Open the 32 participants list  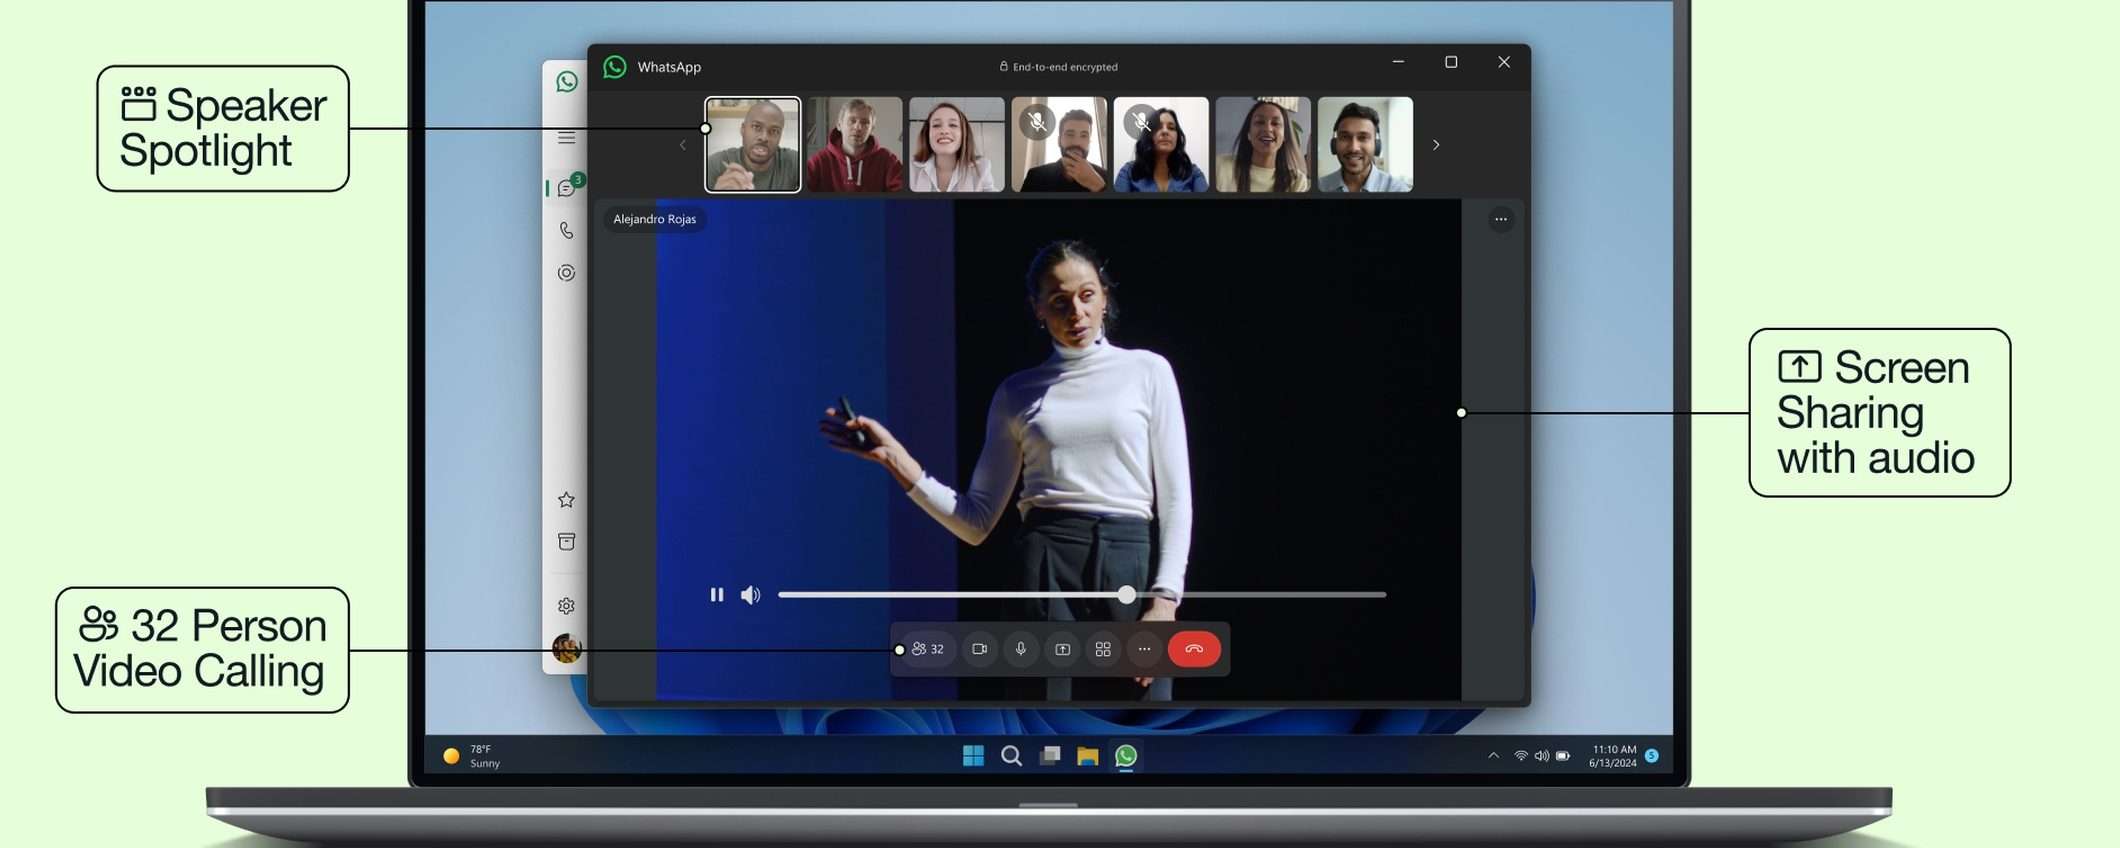(928, 649)
